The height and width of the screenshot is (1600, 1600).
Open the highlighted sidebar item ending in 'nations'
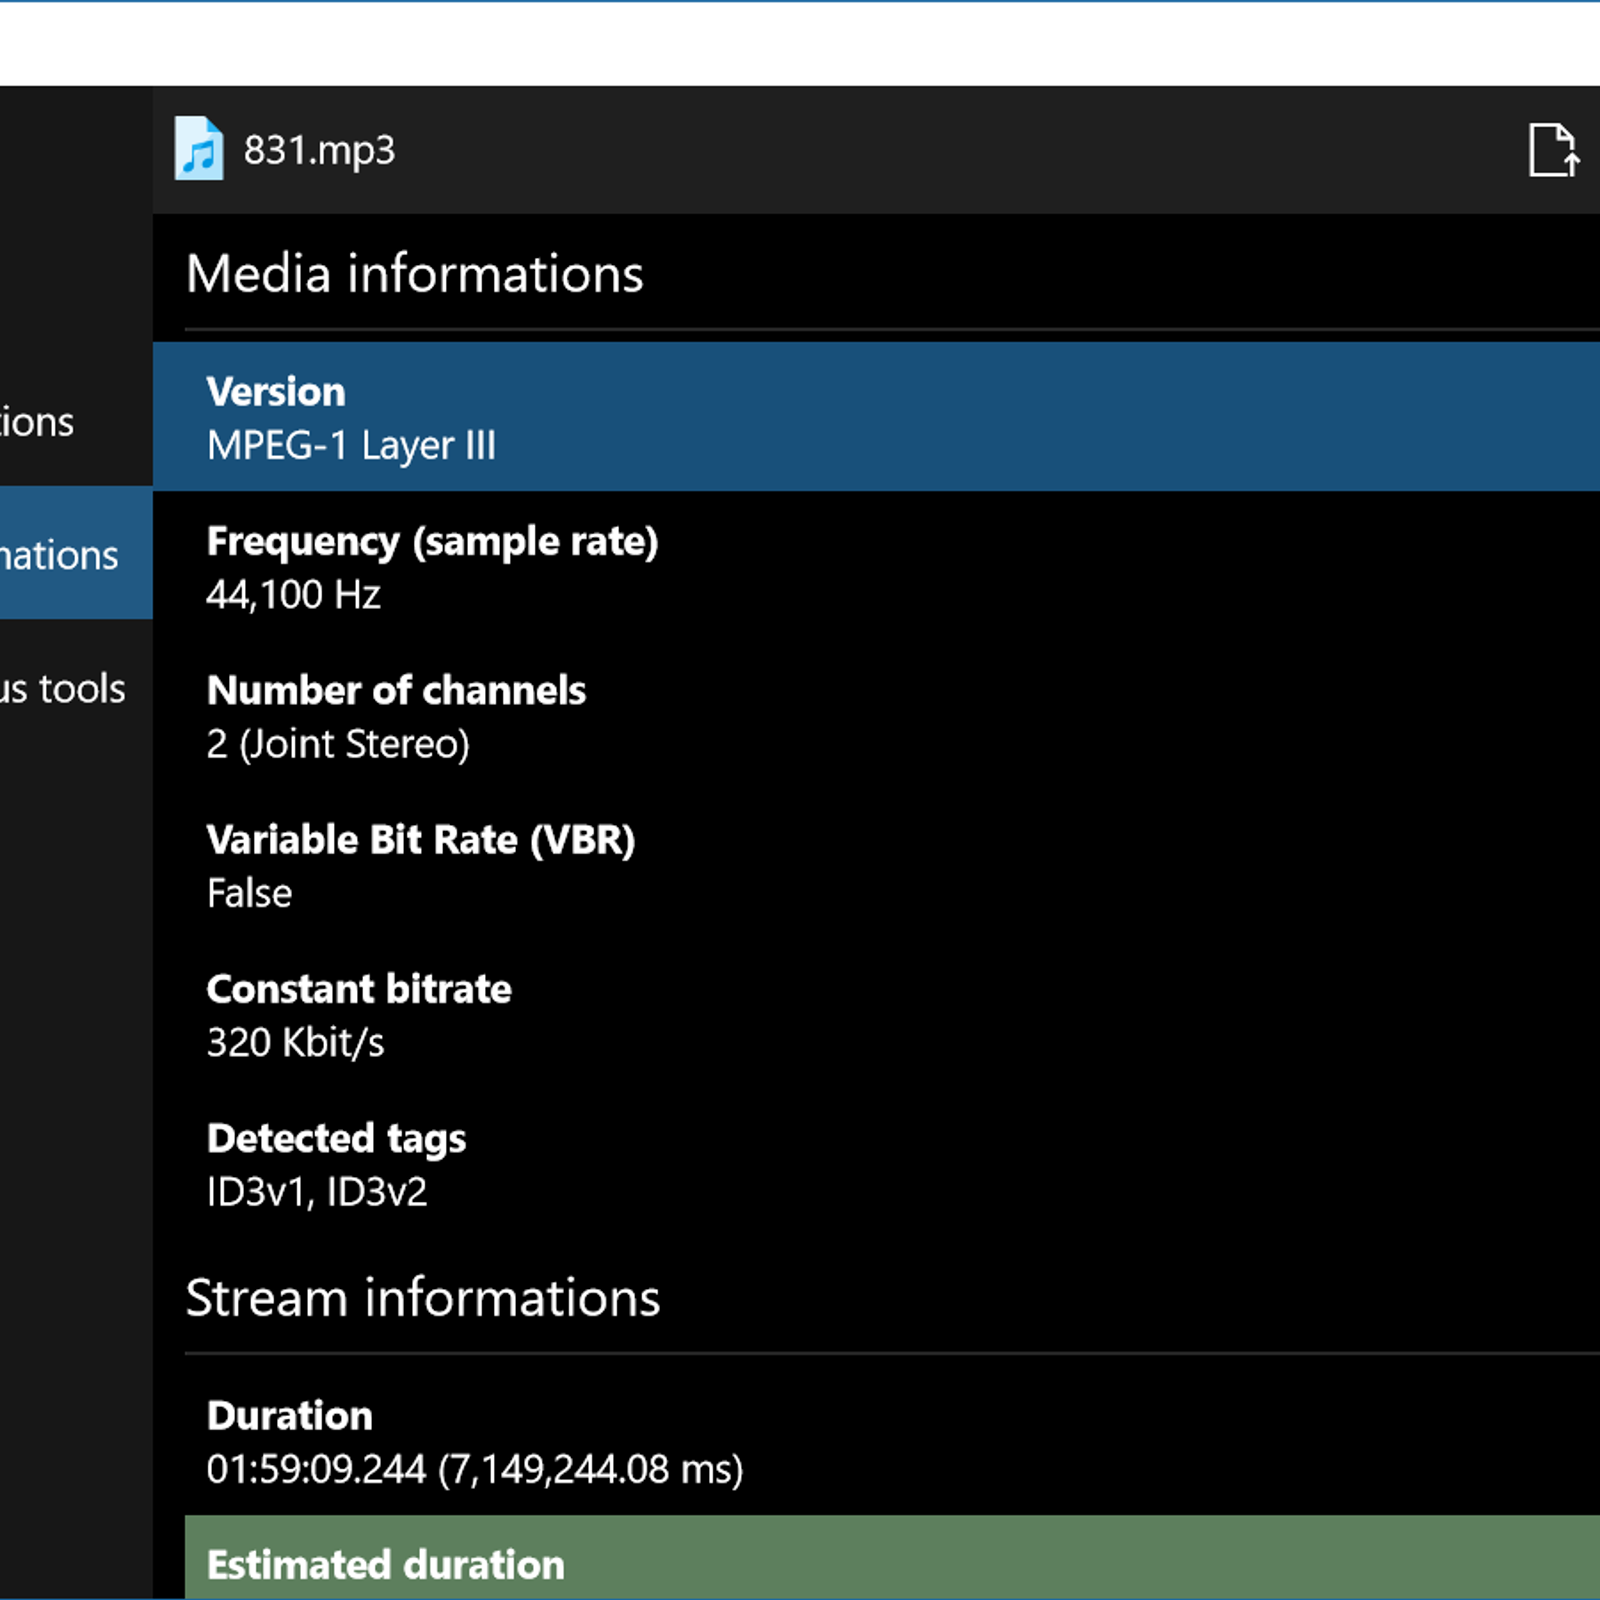pos(76,553)
